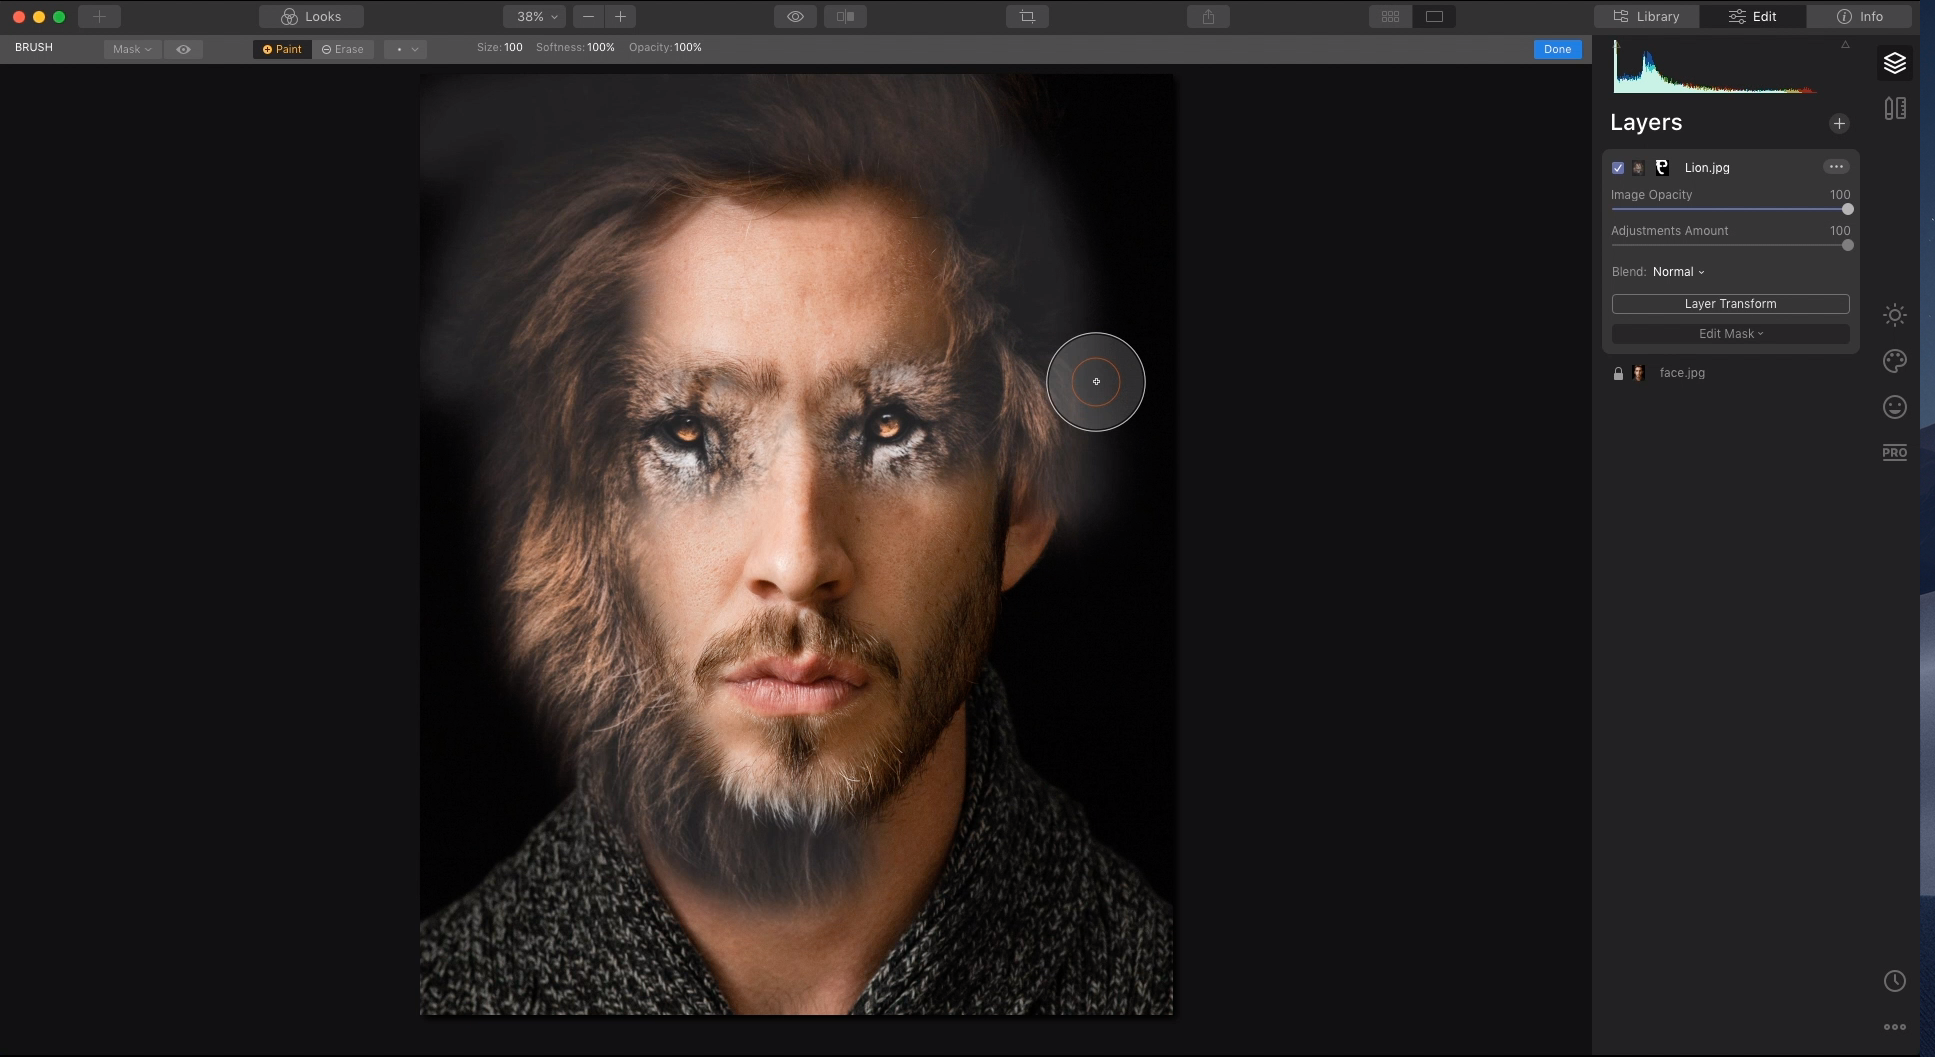The height and width of the screenshot is (1057, 1935).
Task: Switch the brush to Erase mode
Action: tap(343, 48)
